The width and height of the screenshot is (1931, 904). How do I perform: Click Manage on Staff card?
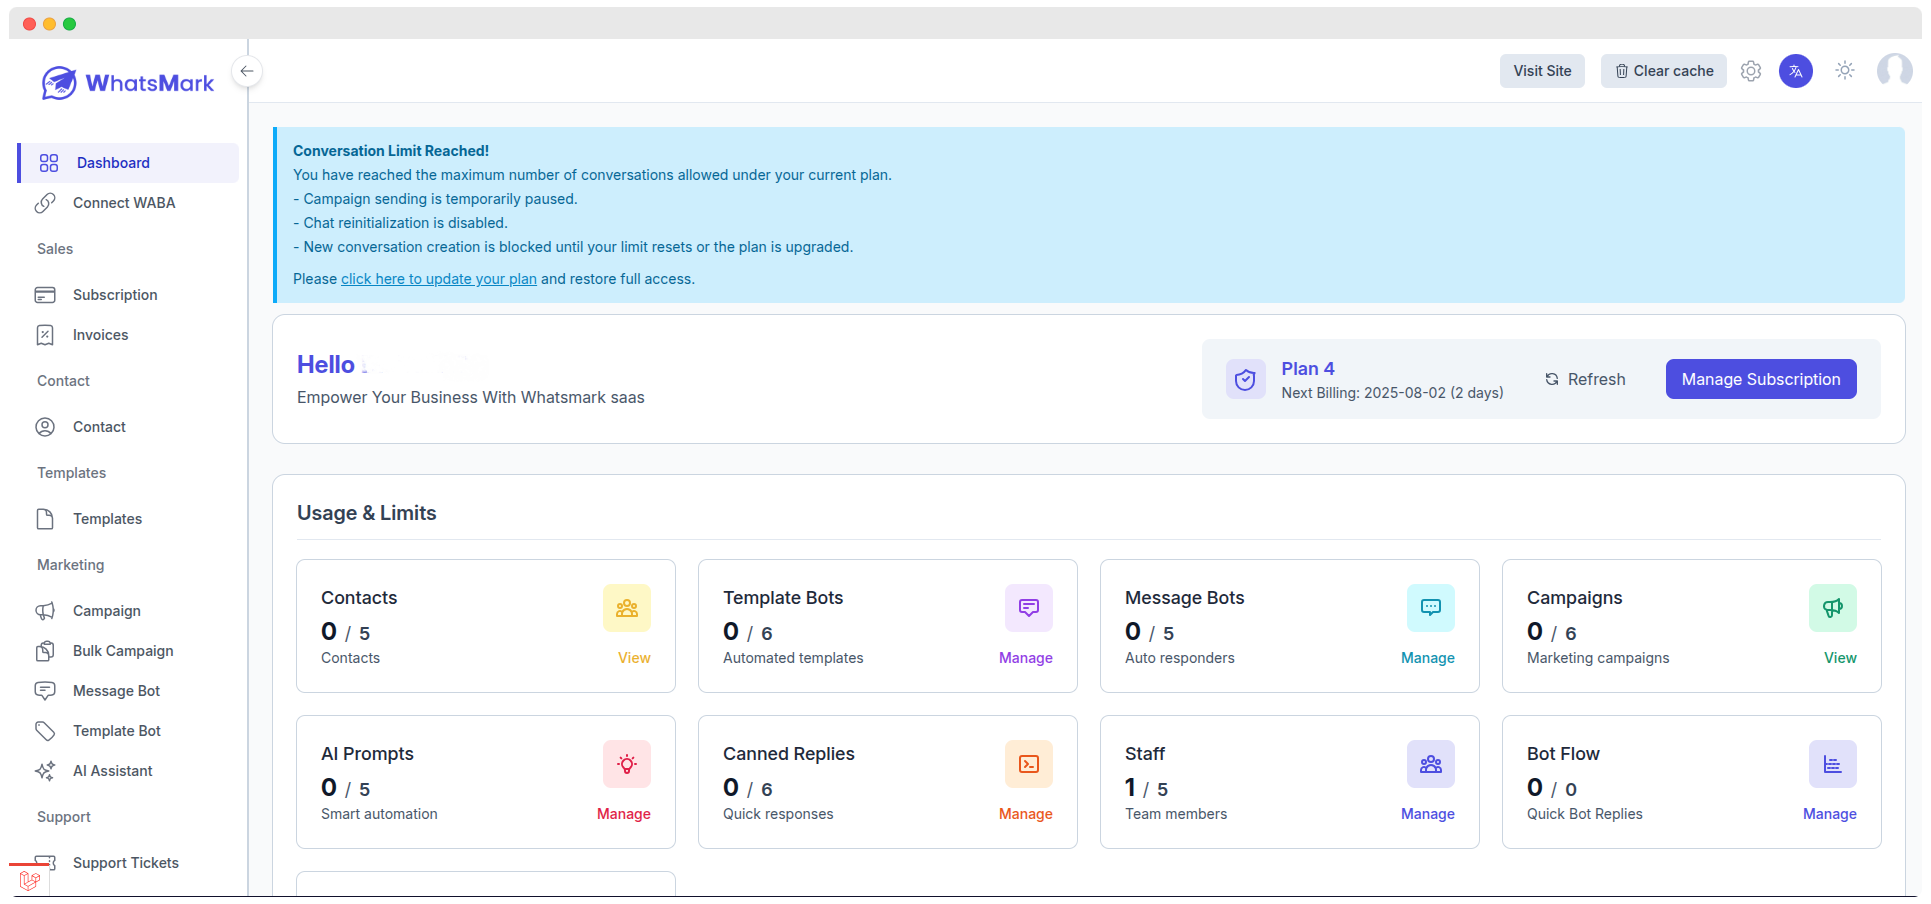(1428, 814)
